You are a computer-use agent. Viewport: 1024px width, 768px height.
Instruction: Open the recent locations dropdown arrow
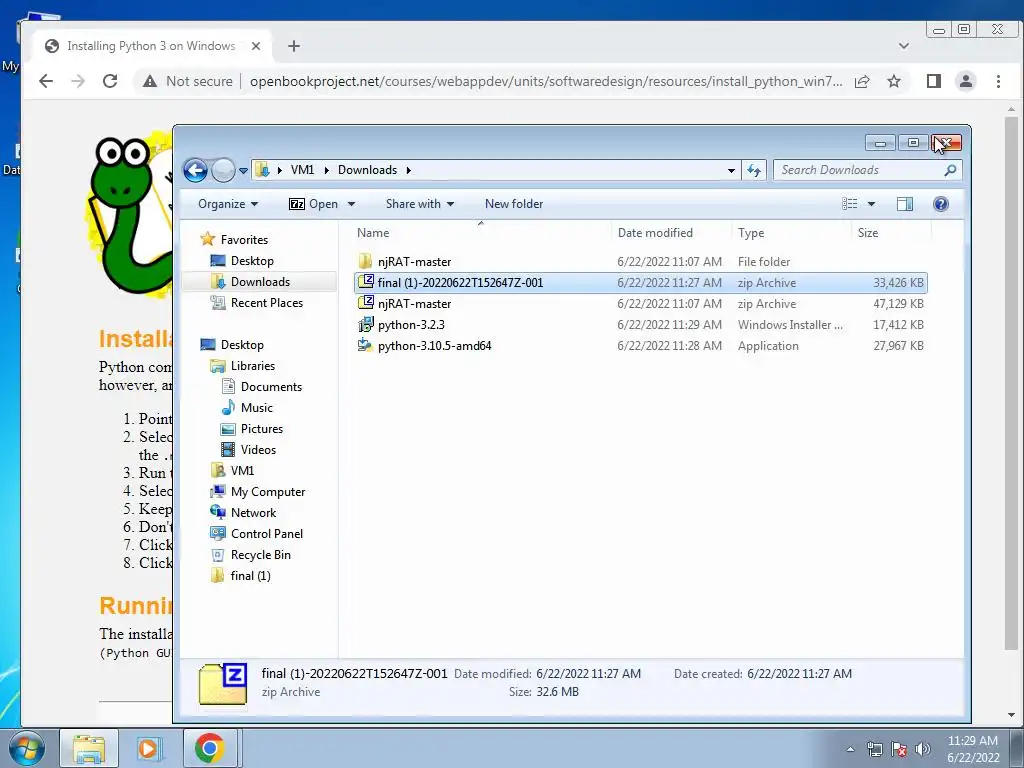coord(244,171)
